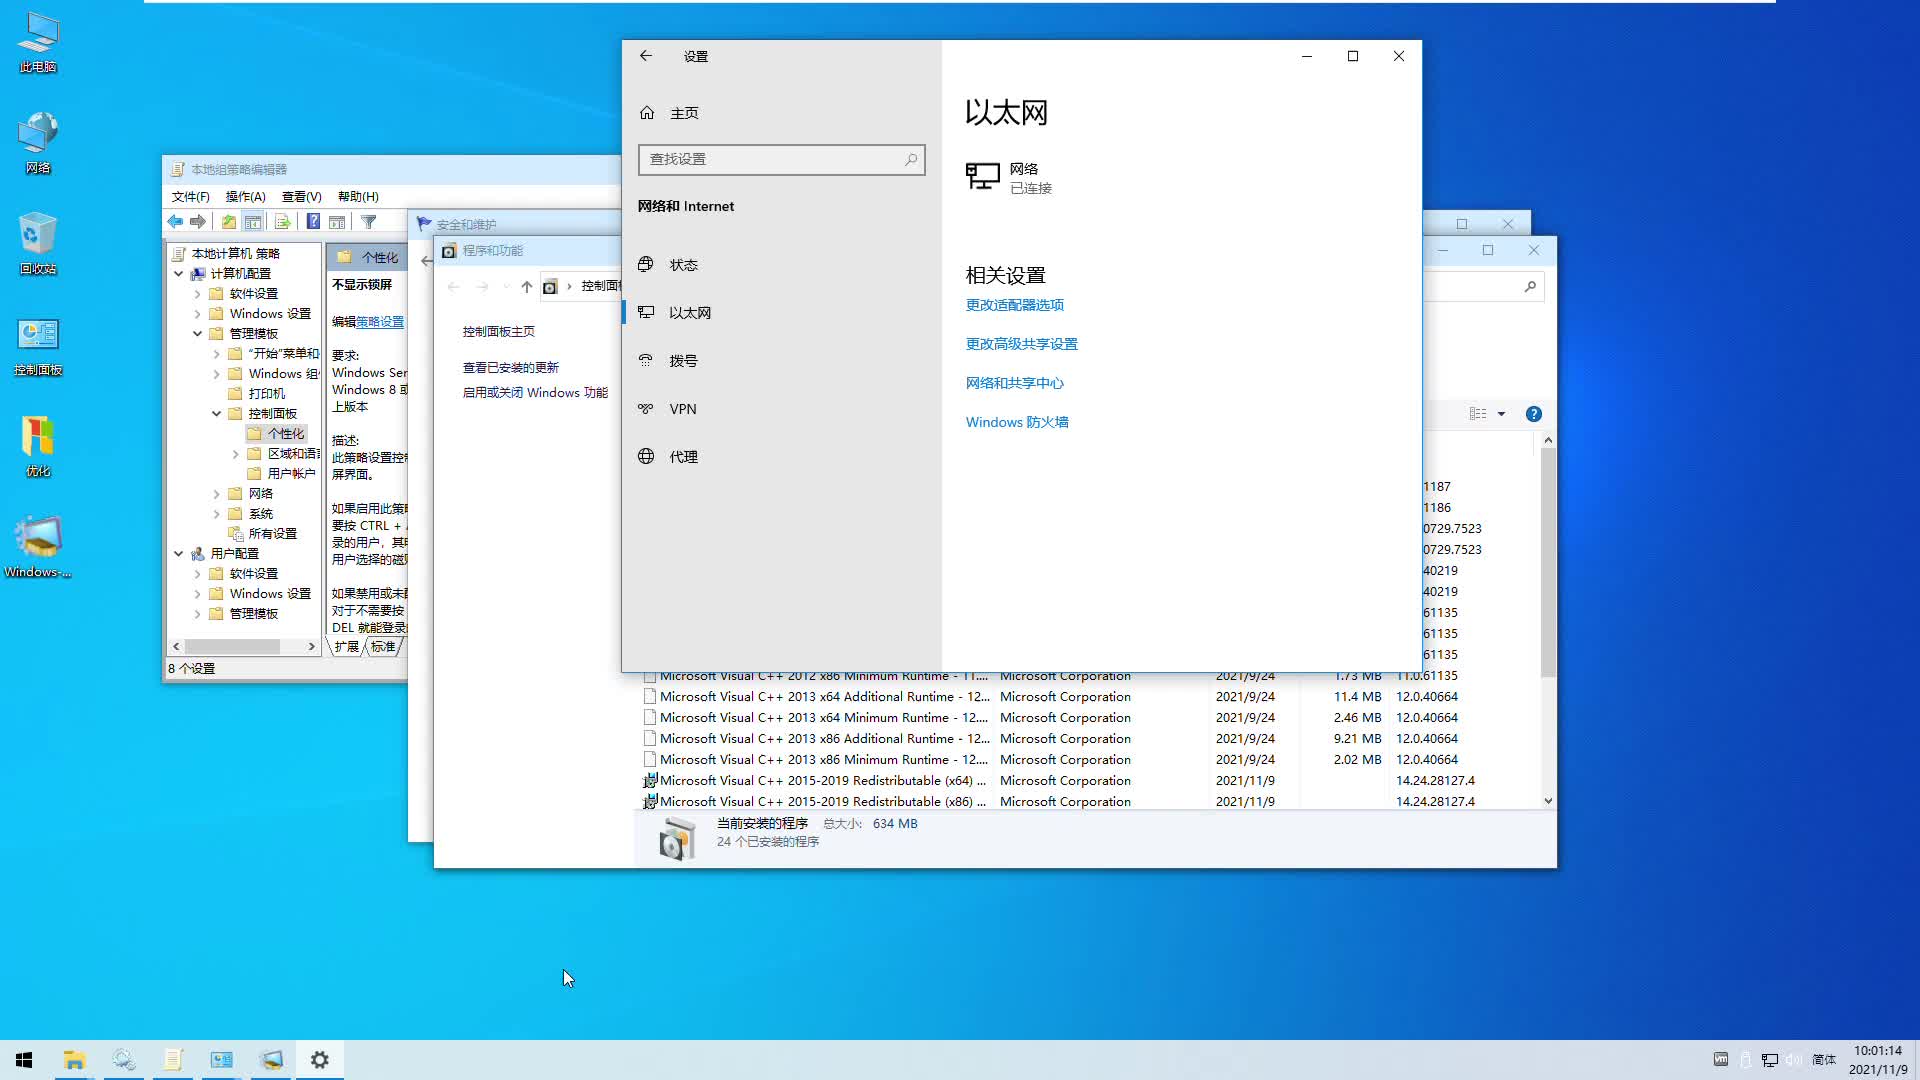Collapse 计算机配置 node in policy tree
This screenshot has height=1080, width=1920.
click(x=179, y=273)
